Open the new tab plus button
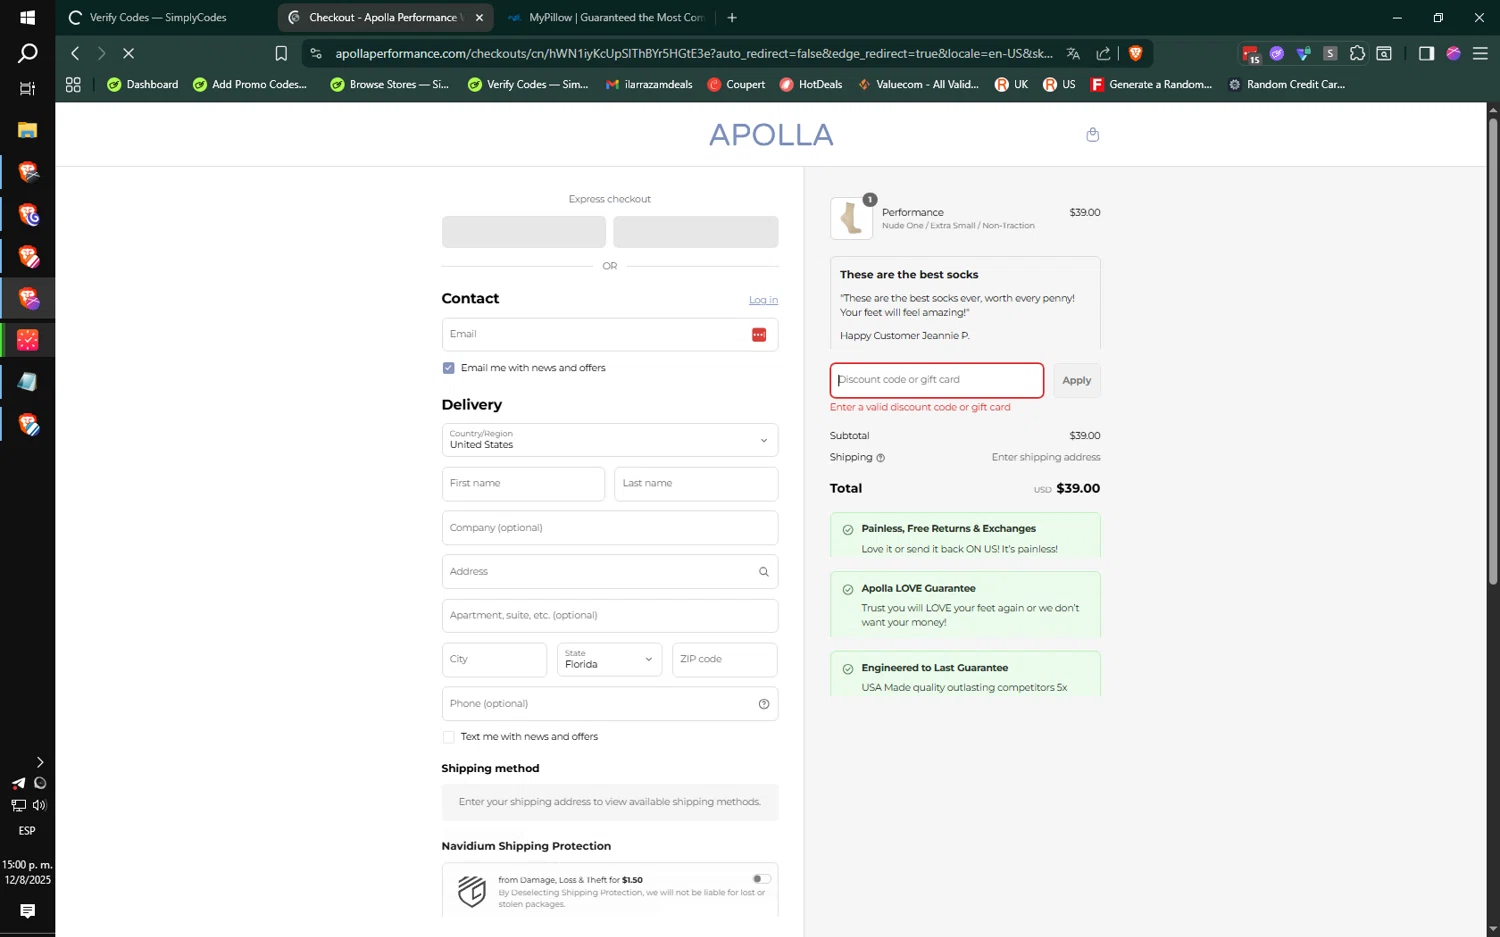This screenshot has height=937, width=1500. coord(732,17)
